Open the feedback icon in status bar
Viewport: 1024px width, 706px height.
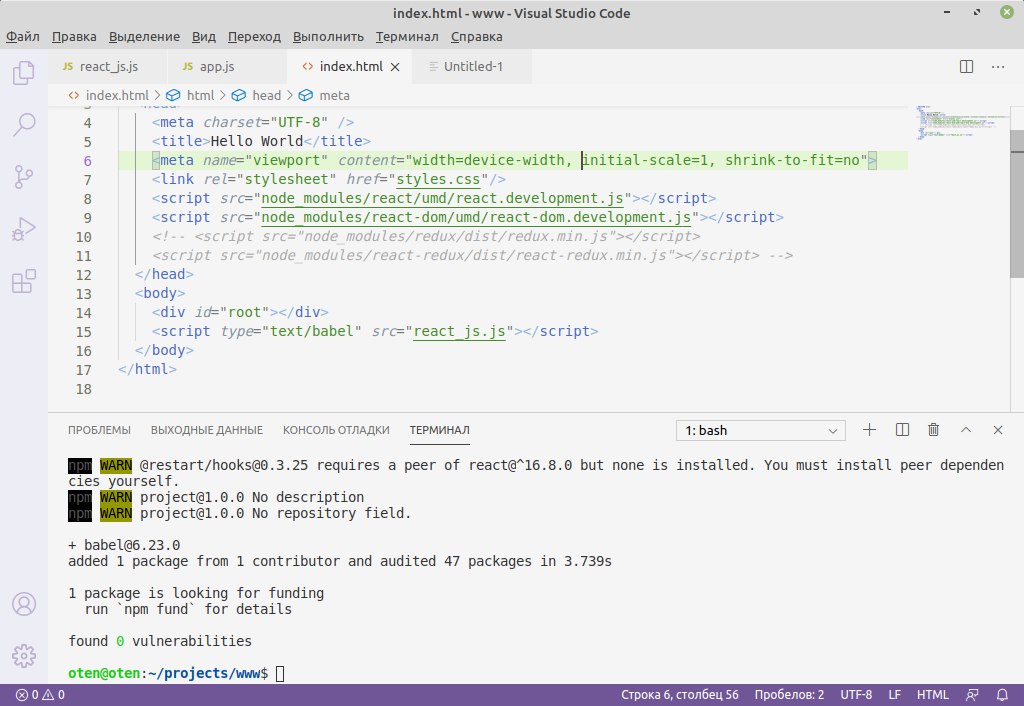(972, 695)
